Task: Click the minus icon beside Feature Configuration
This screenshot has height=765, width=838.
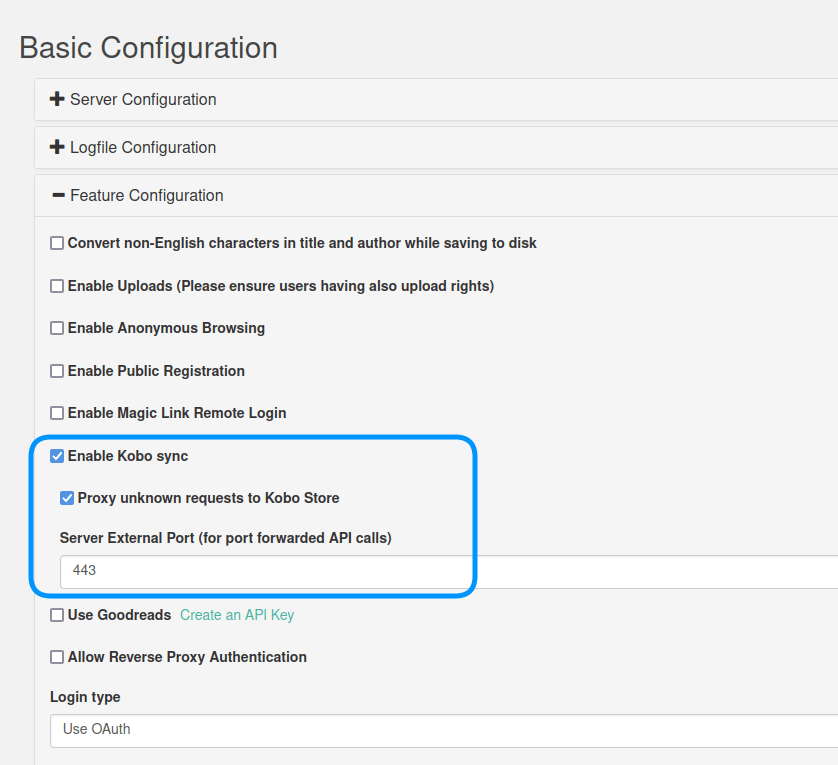Action: [x=58, y=196]
